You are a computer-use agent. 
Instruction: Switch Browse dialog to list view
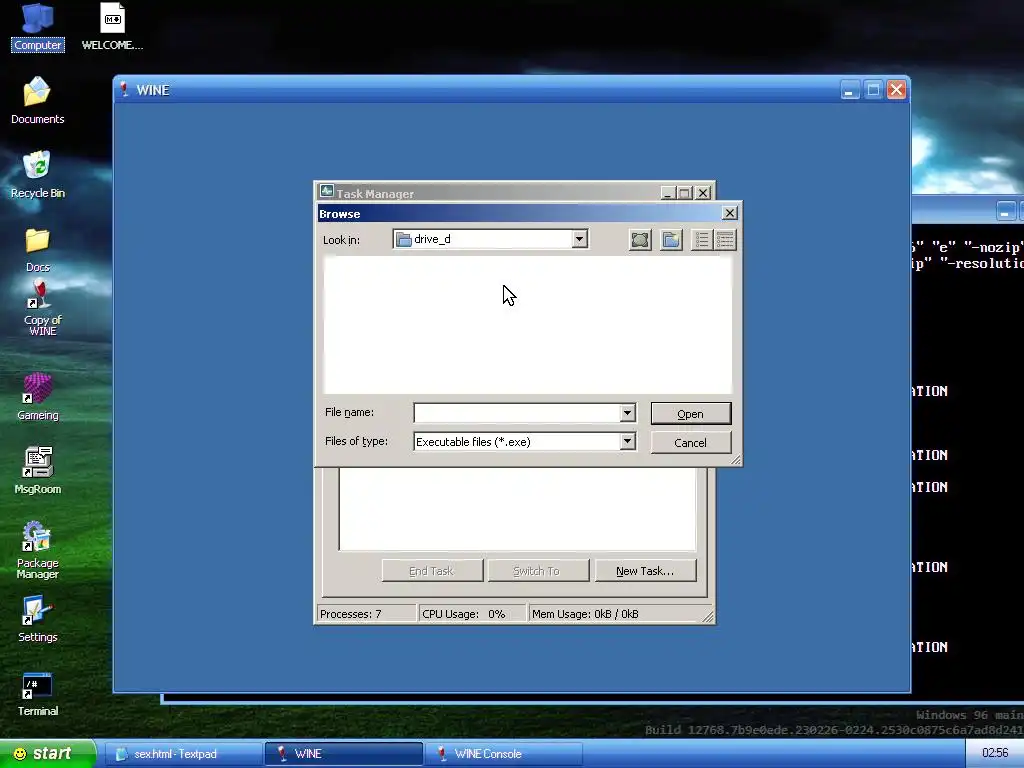[701, 240]
